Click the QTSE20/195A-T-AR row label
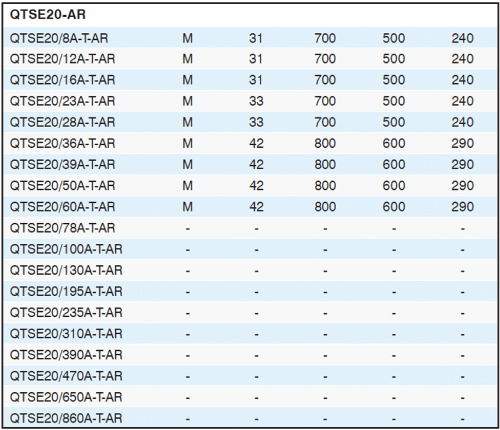500x430 pixels. [x=66, y=291]
